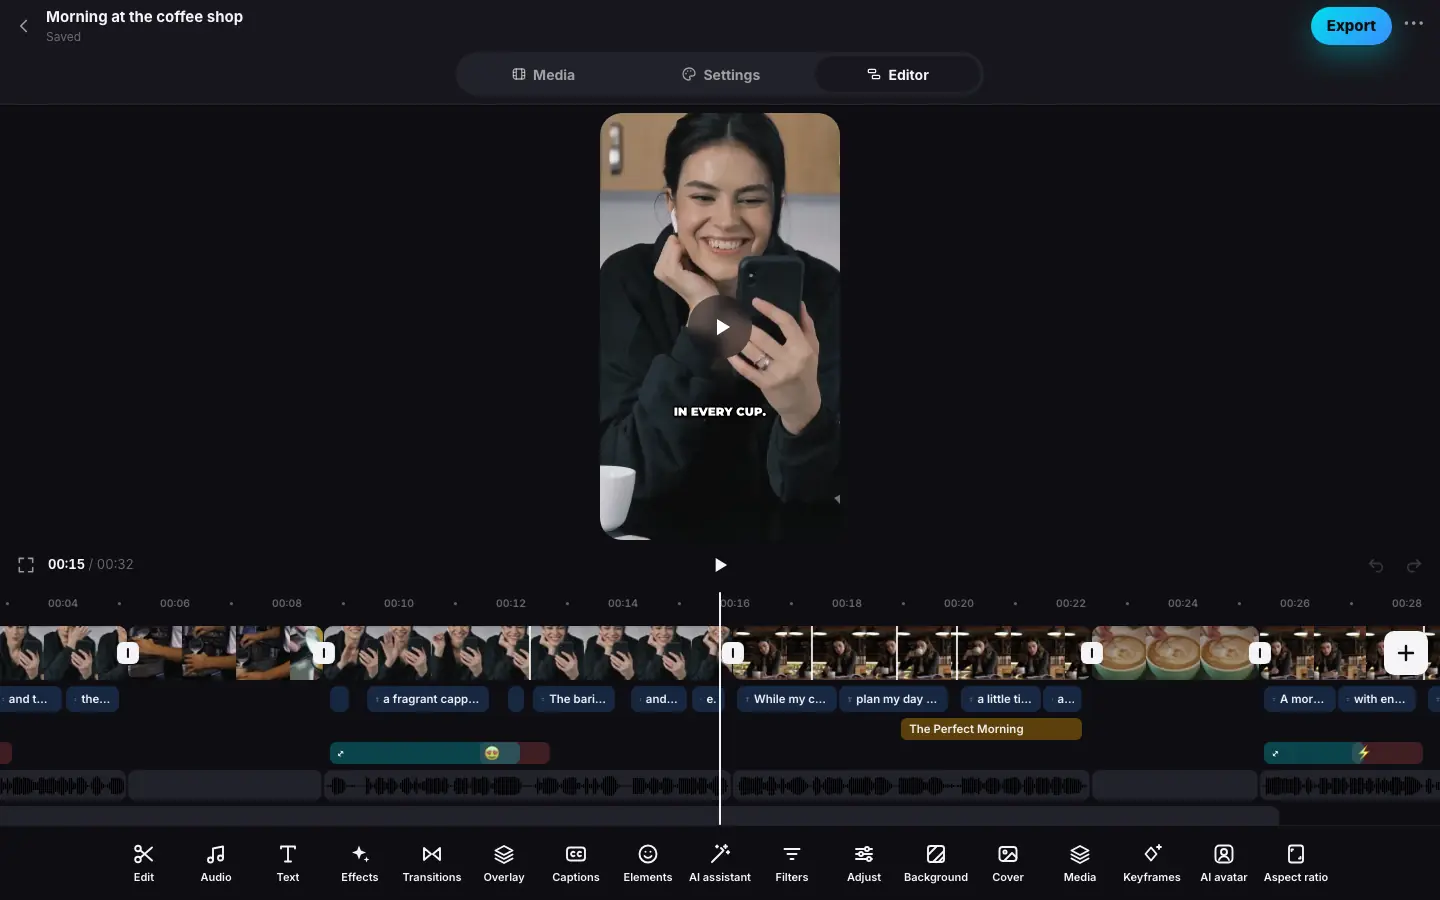Open the Background tool

point(936,863)
